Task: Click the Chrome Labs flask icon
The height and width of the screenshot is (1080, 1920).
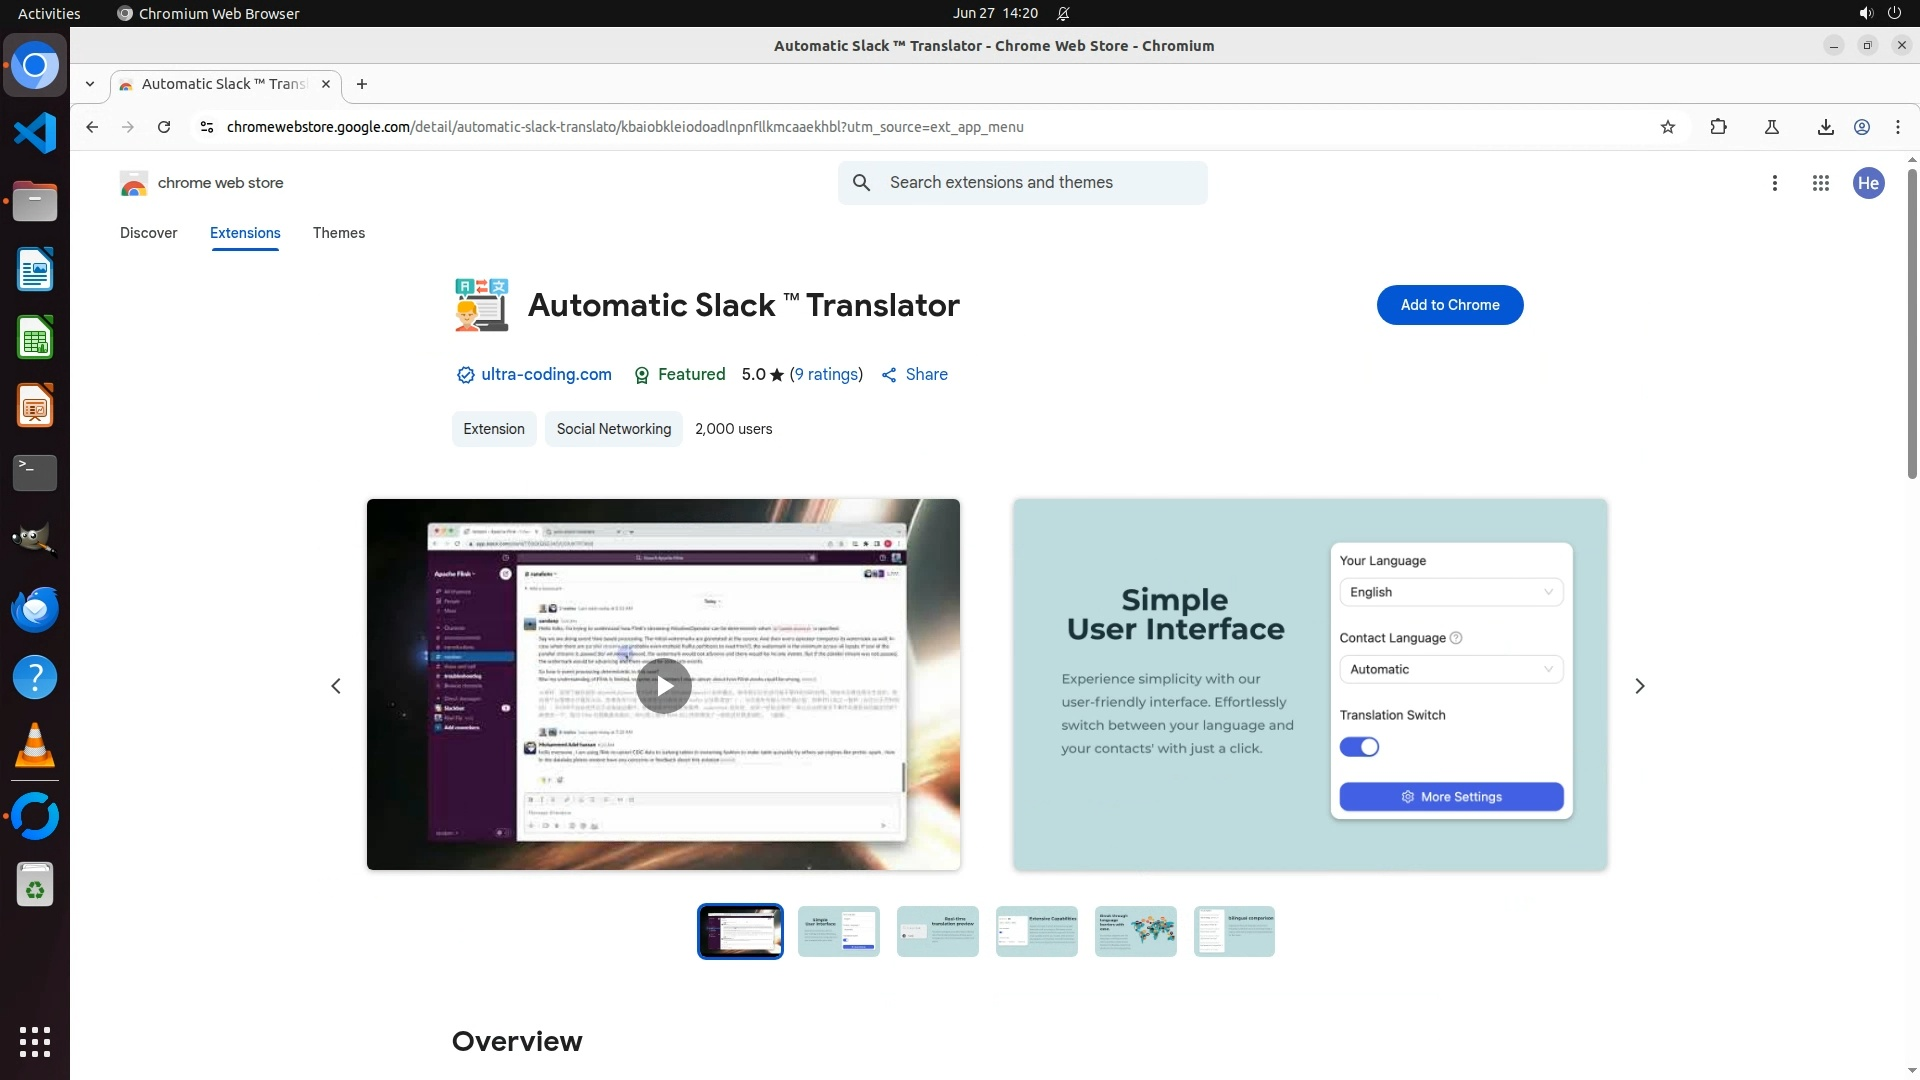Action: (x=1771, y=127)
